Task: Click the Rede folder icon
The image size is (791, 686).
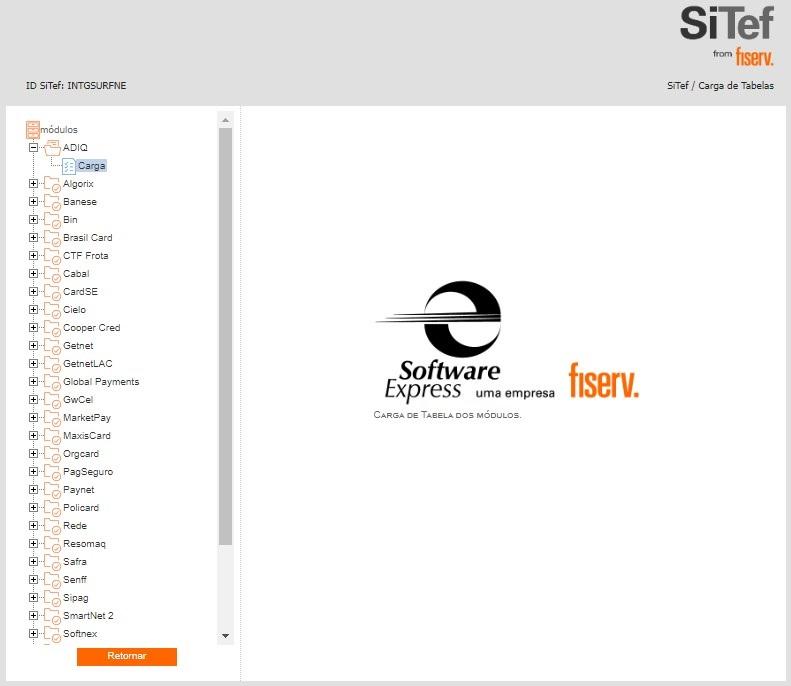Action: click(52, 526)
